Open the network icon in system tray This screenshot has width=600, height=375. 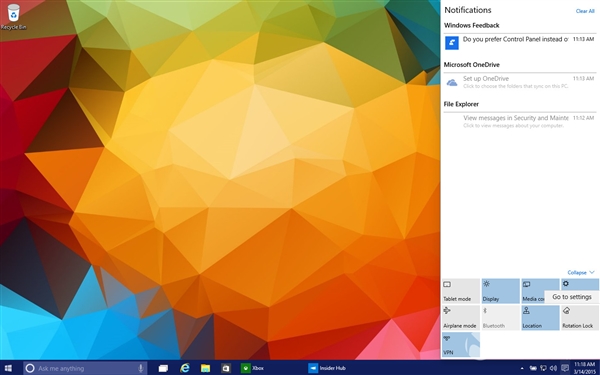tap(543, 368)
